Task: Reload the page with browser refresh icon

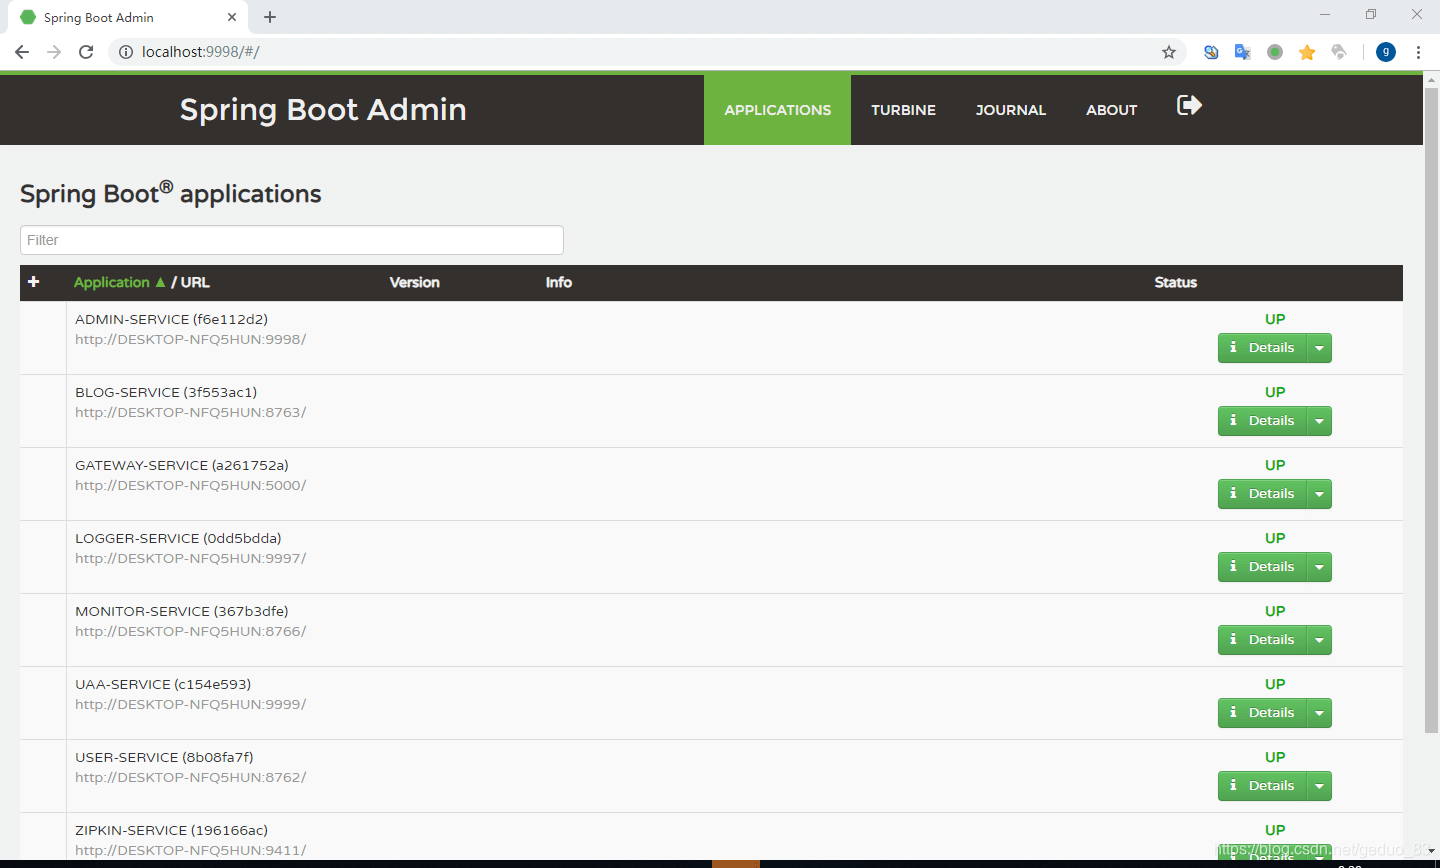Action: pyautogui.click(x=86, y=52)
